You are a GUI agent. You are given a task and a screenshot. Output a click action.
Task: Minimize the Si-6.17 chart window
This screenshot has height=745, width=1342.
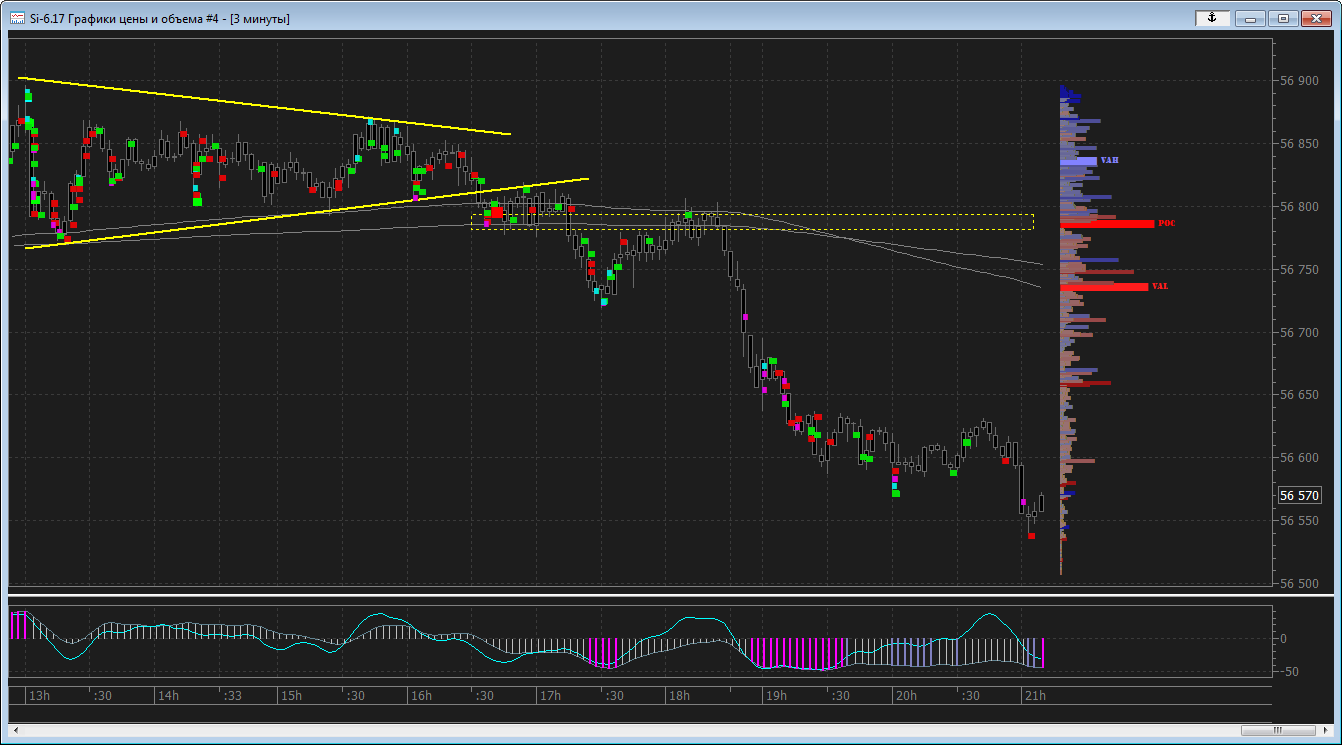pos(1250,18)
